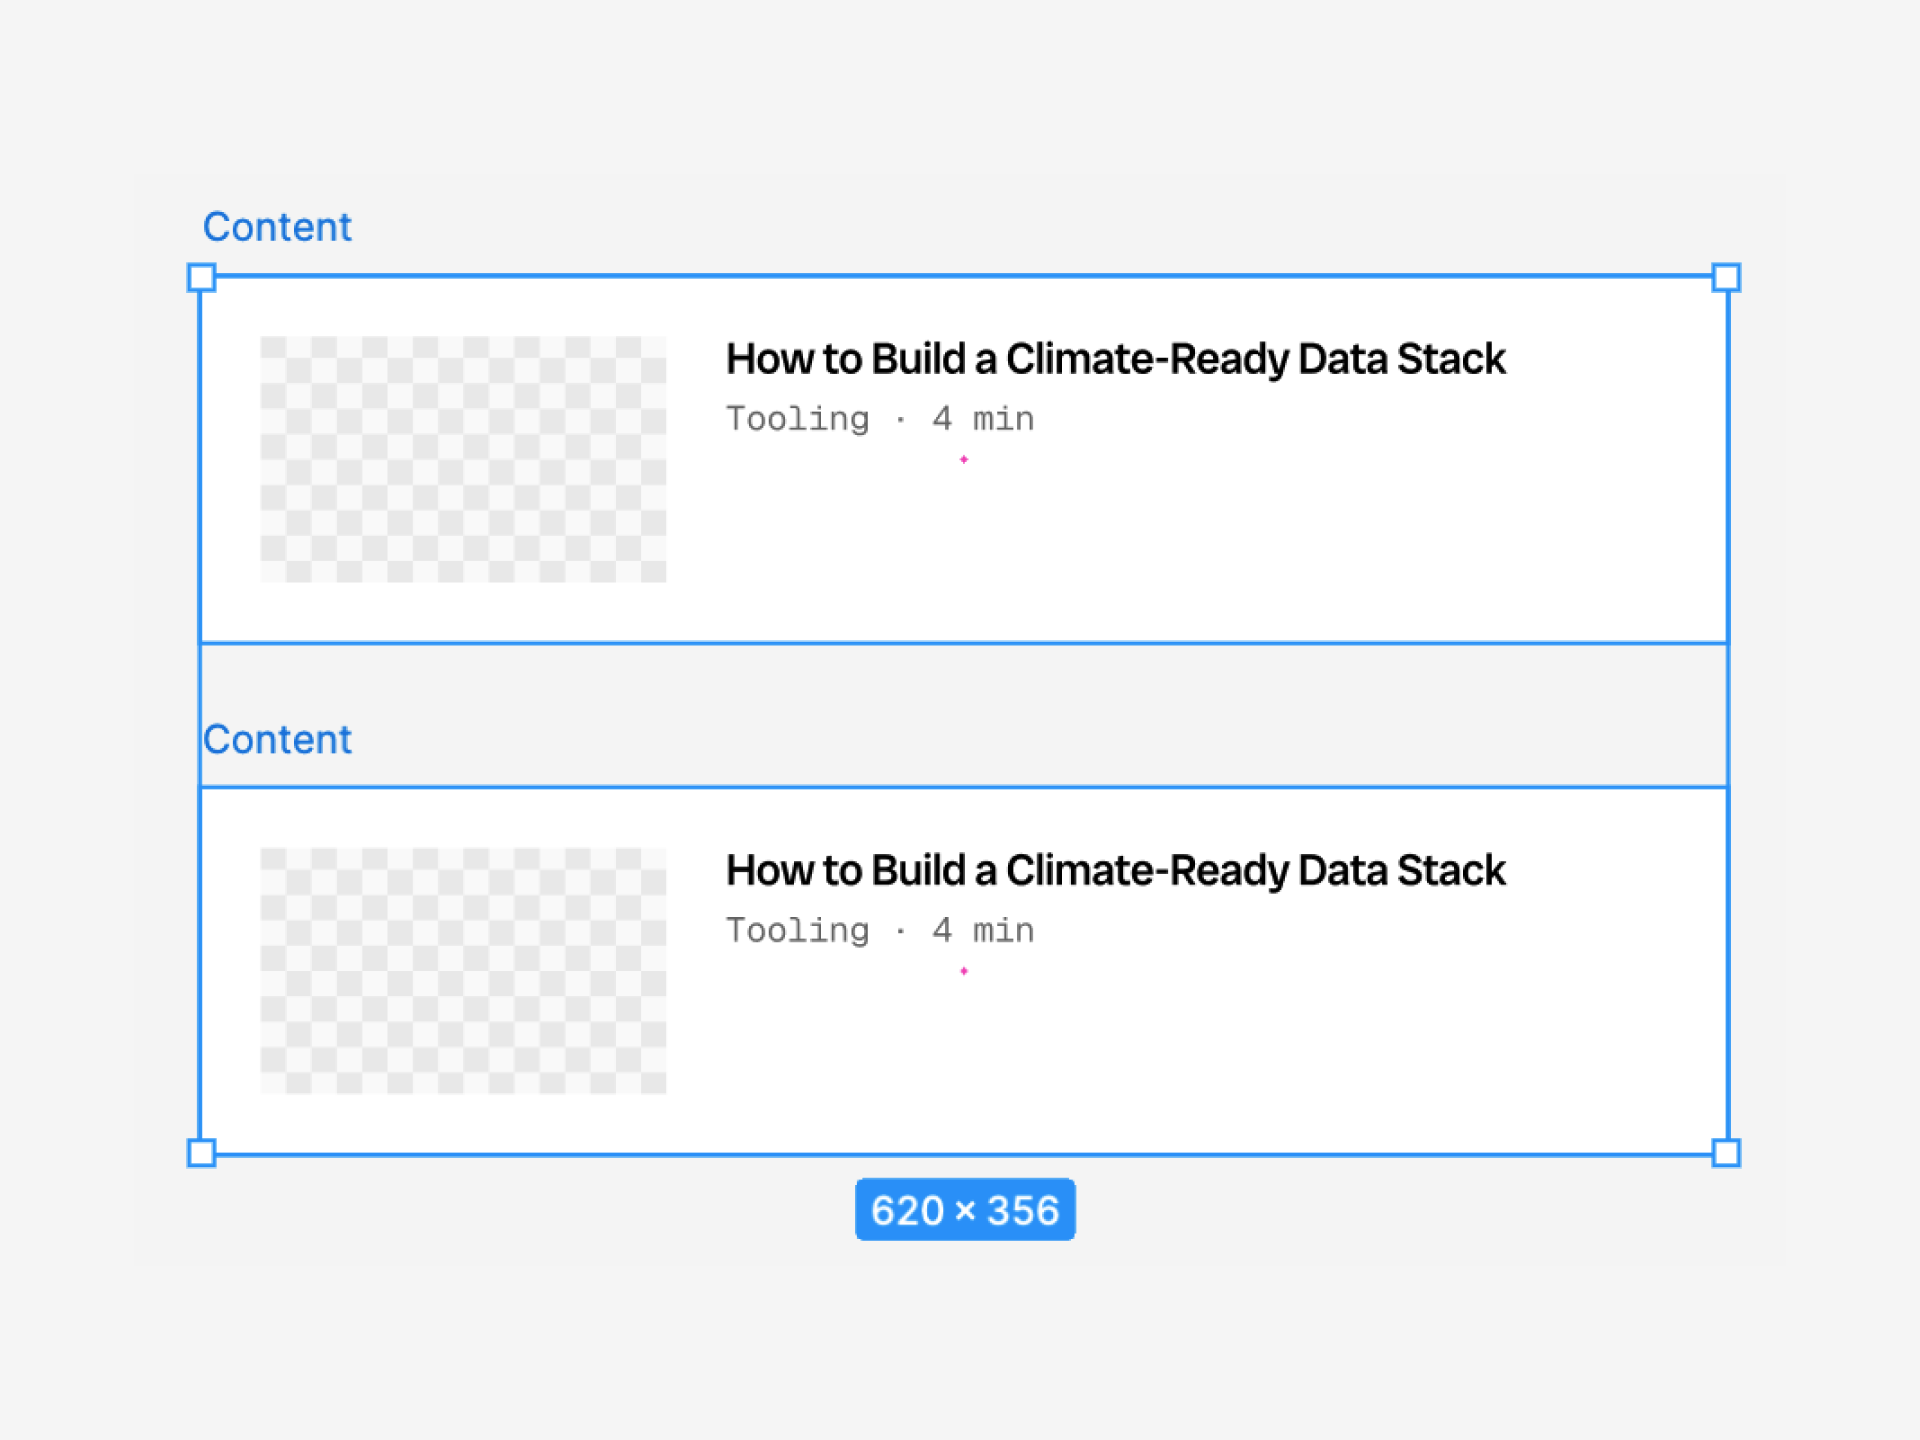The image size is (1920, 1440).
Task: Click the 620 × 356 size badge
Action: [x=965, y=1210]
